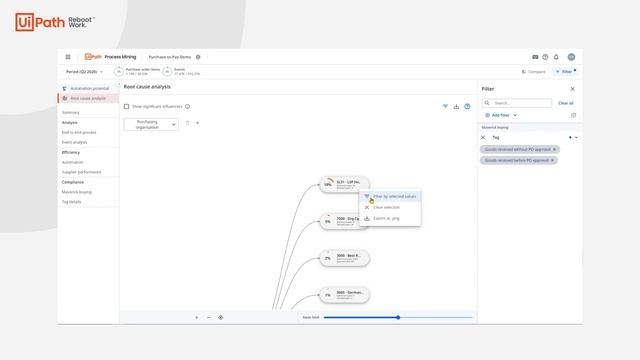Image resolution: width=640 pixels, height=360 pixels.
Task: Click the Node limit slider handle
Action: 398,317
